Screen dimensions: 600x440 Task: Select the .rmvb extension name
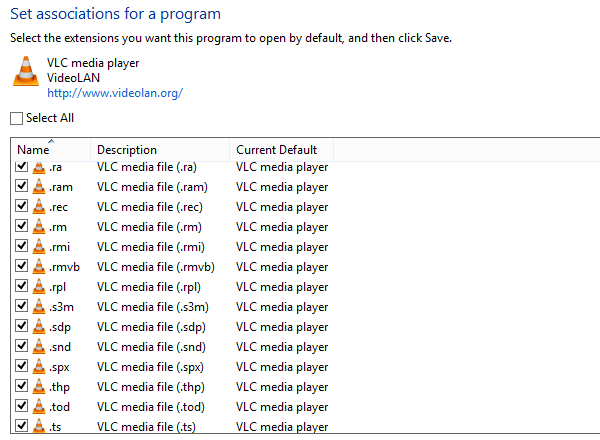tap(64, 267)
